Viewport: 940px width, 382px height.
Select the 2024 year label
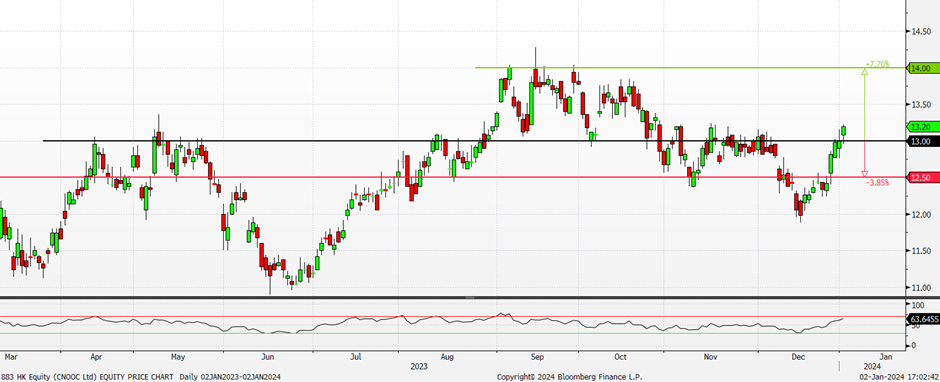[x=872, y=365]
